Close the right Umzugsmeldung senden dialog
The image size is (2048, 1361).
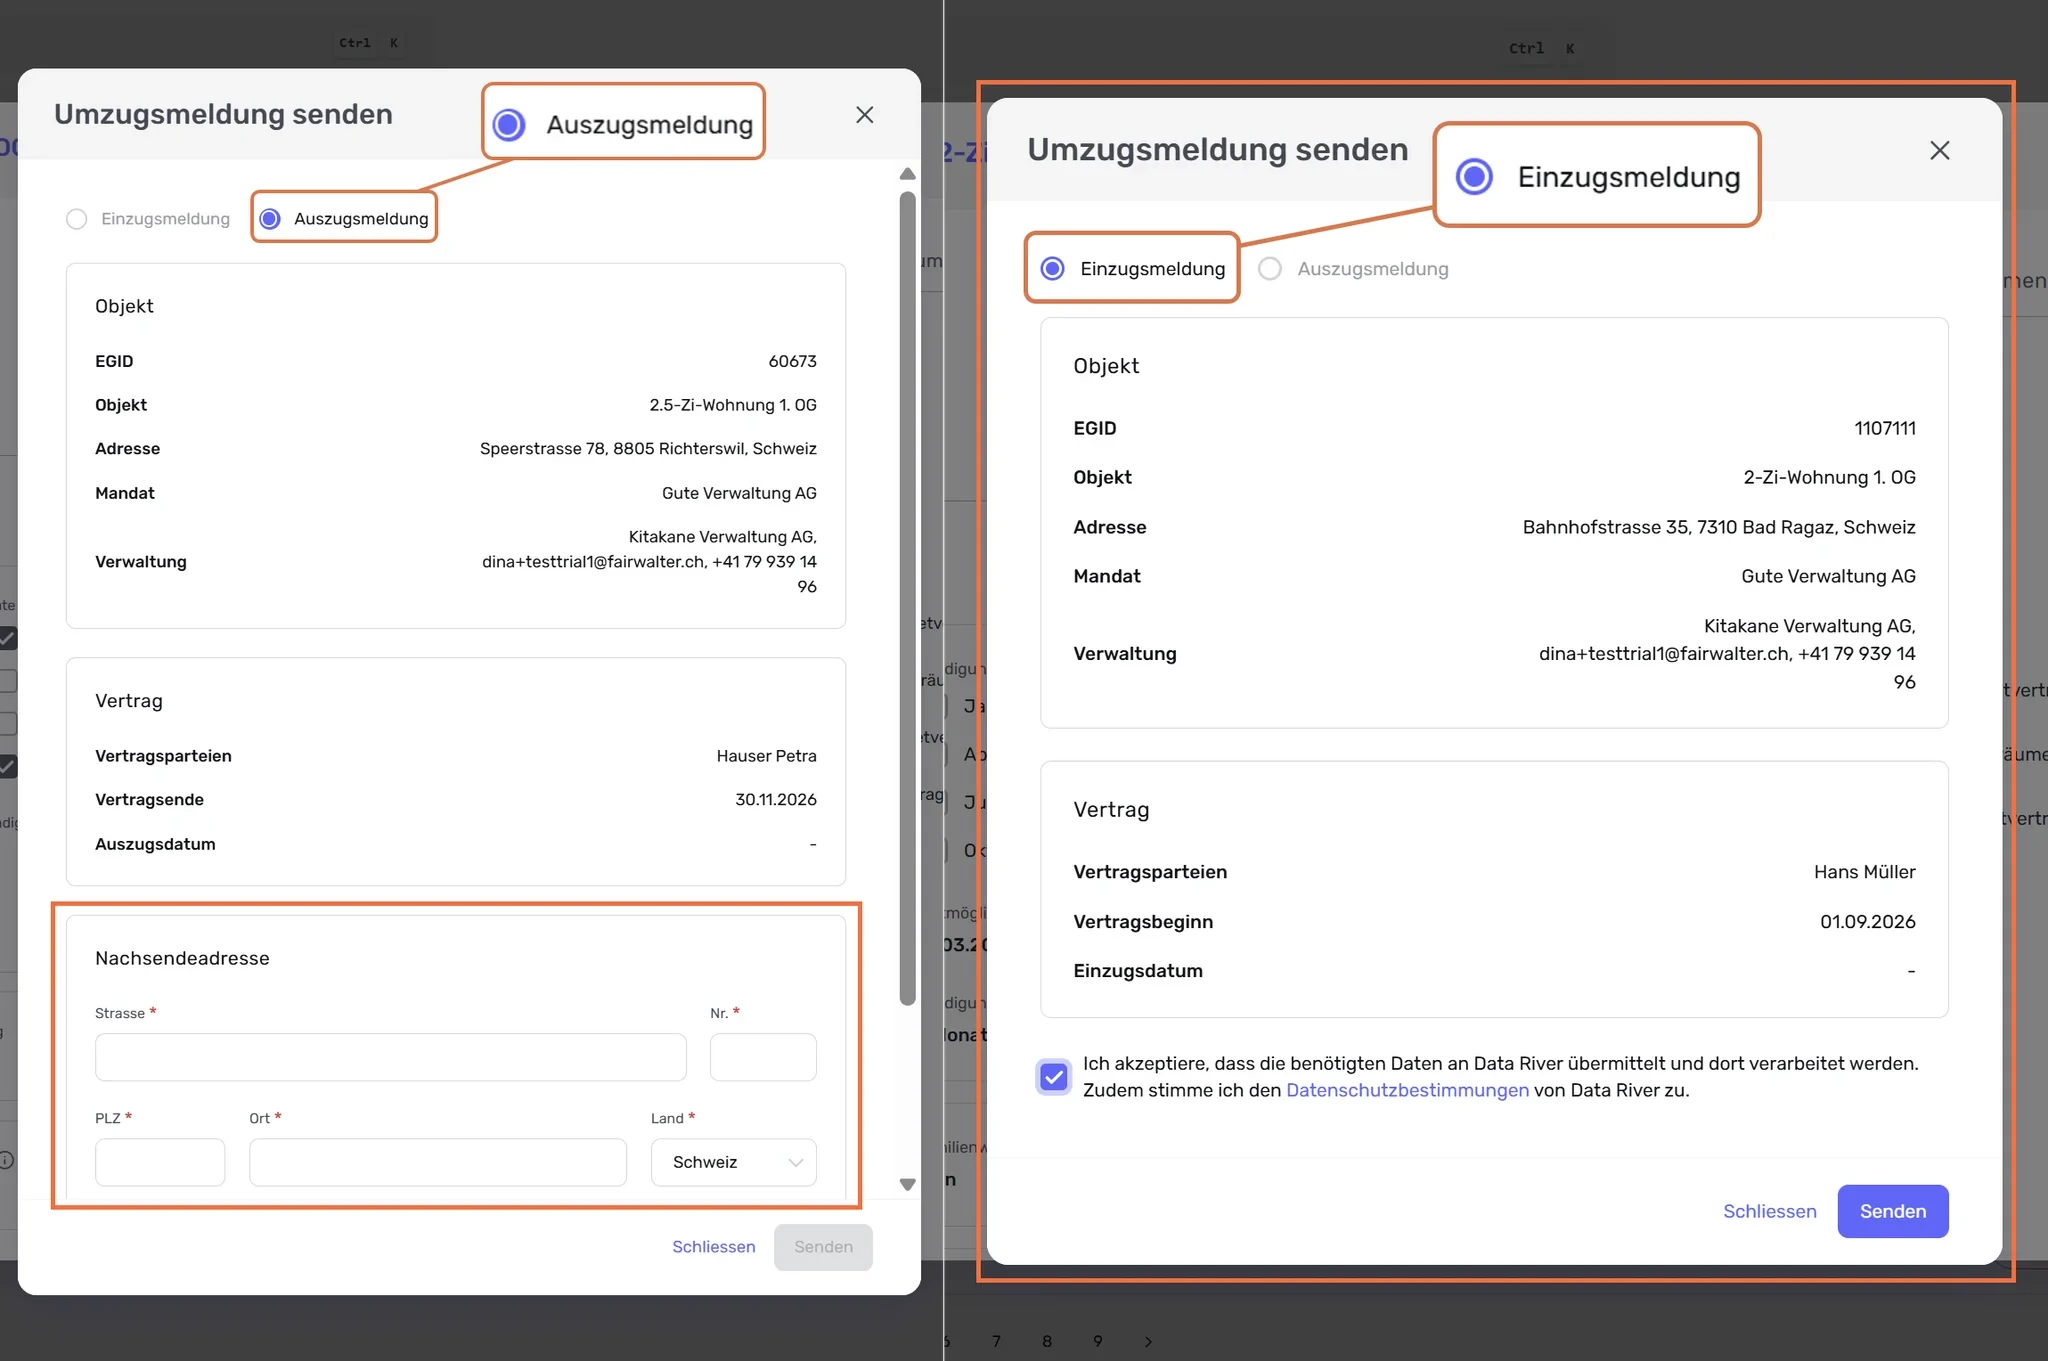[x=1940, y=150]
